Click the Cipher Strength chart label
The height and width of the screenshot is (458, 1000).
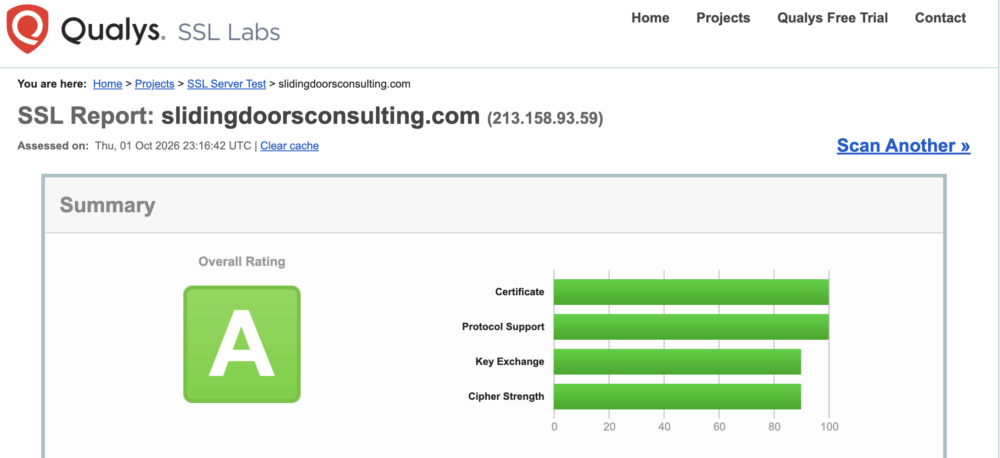[x=506, y=396]
